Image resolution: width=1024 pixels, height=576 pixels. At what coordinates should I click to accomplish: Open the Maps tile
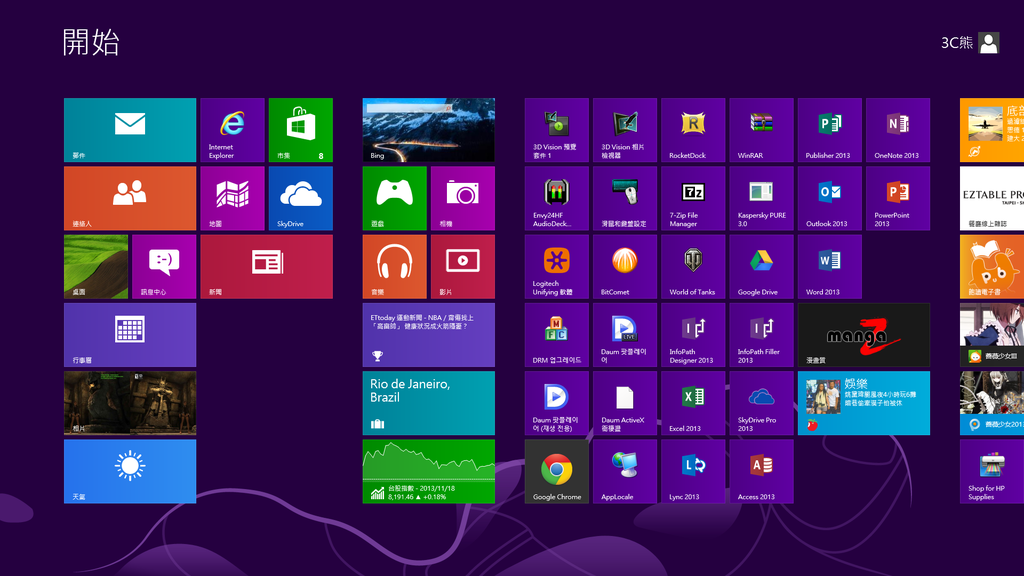[232, 199]
